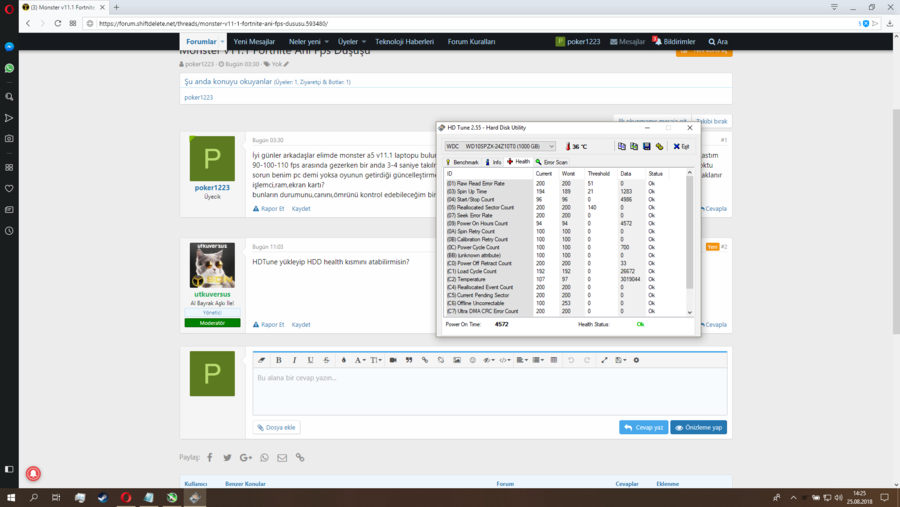Click Önizleme yap preview button
Viewport: 900px width, 507px height.
699,427
